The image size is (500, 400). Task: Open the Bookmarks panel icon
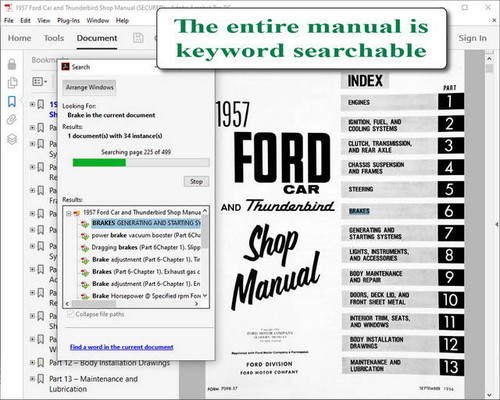(12, 101)
